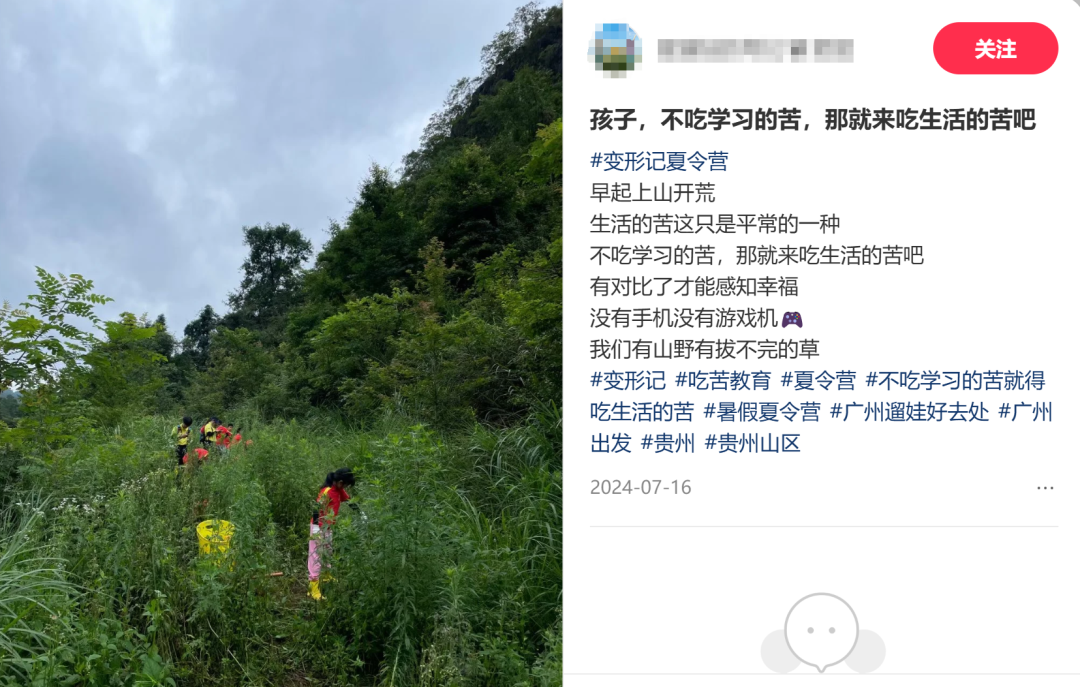The image size is (1080, 687).
Task: Open the #夏令营 hashtag
Action: 818,380
